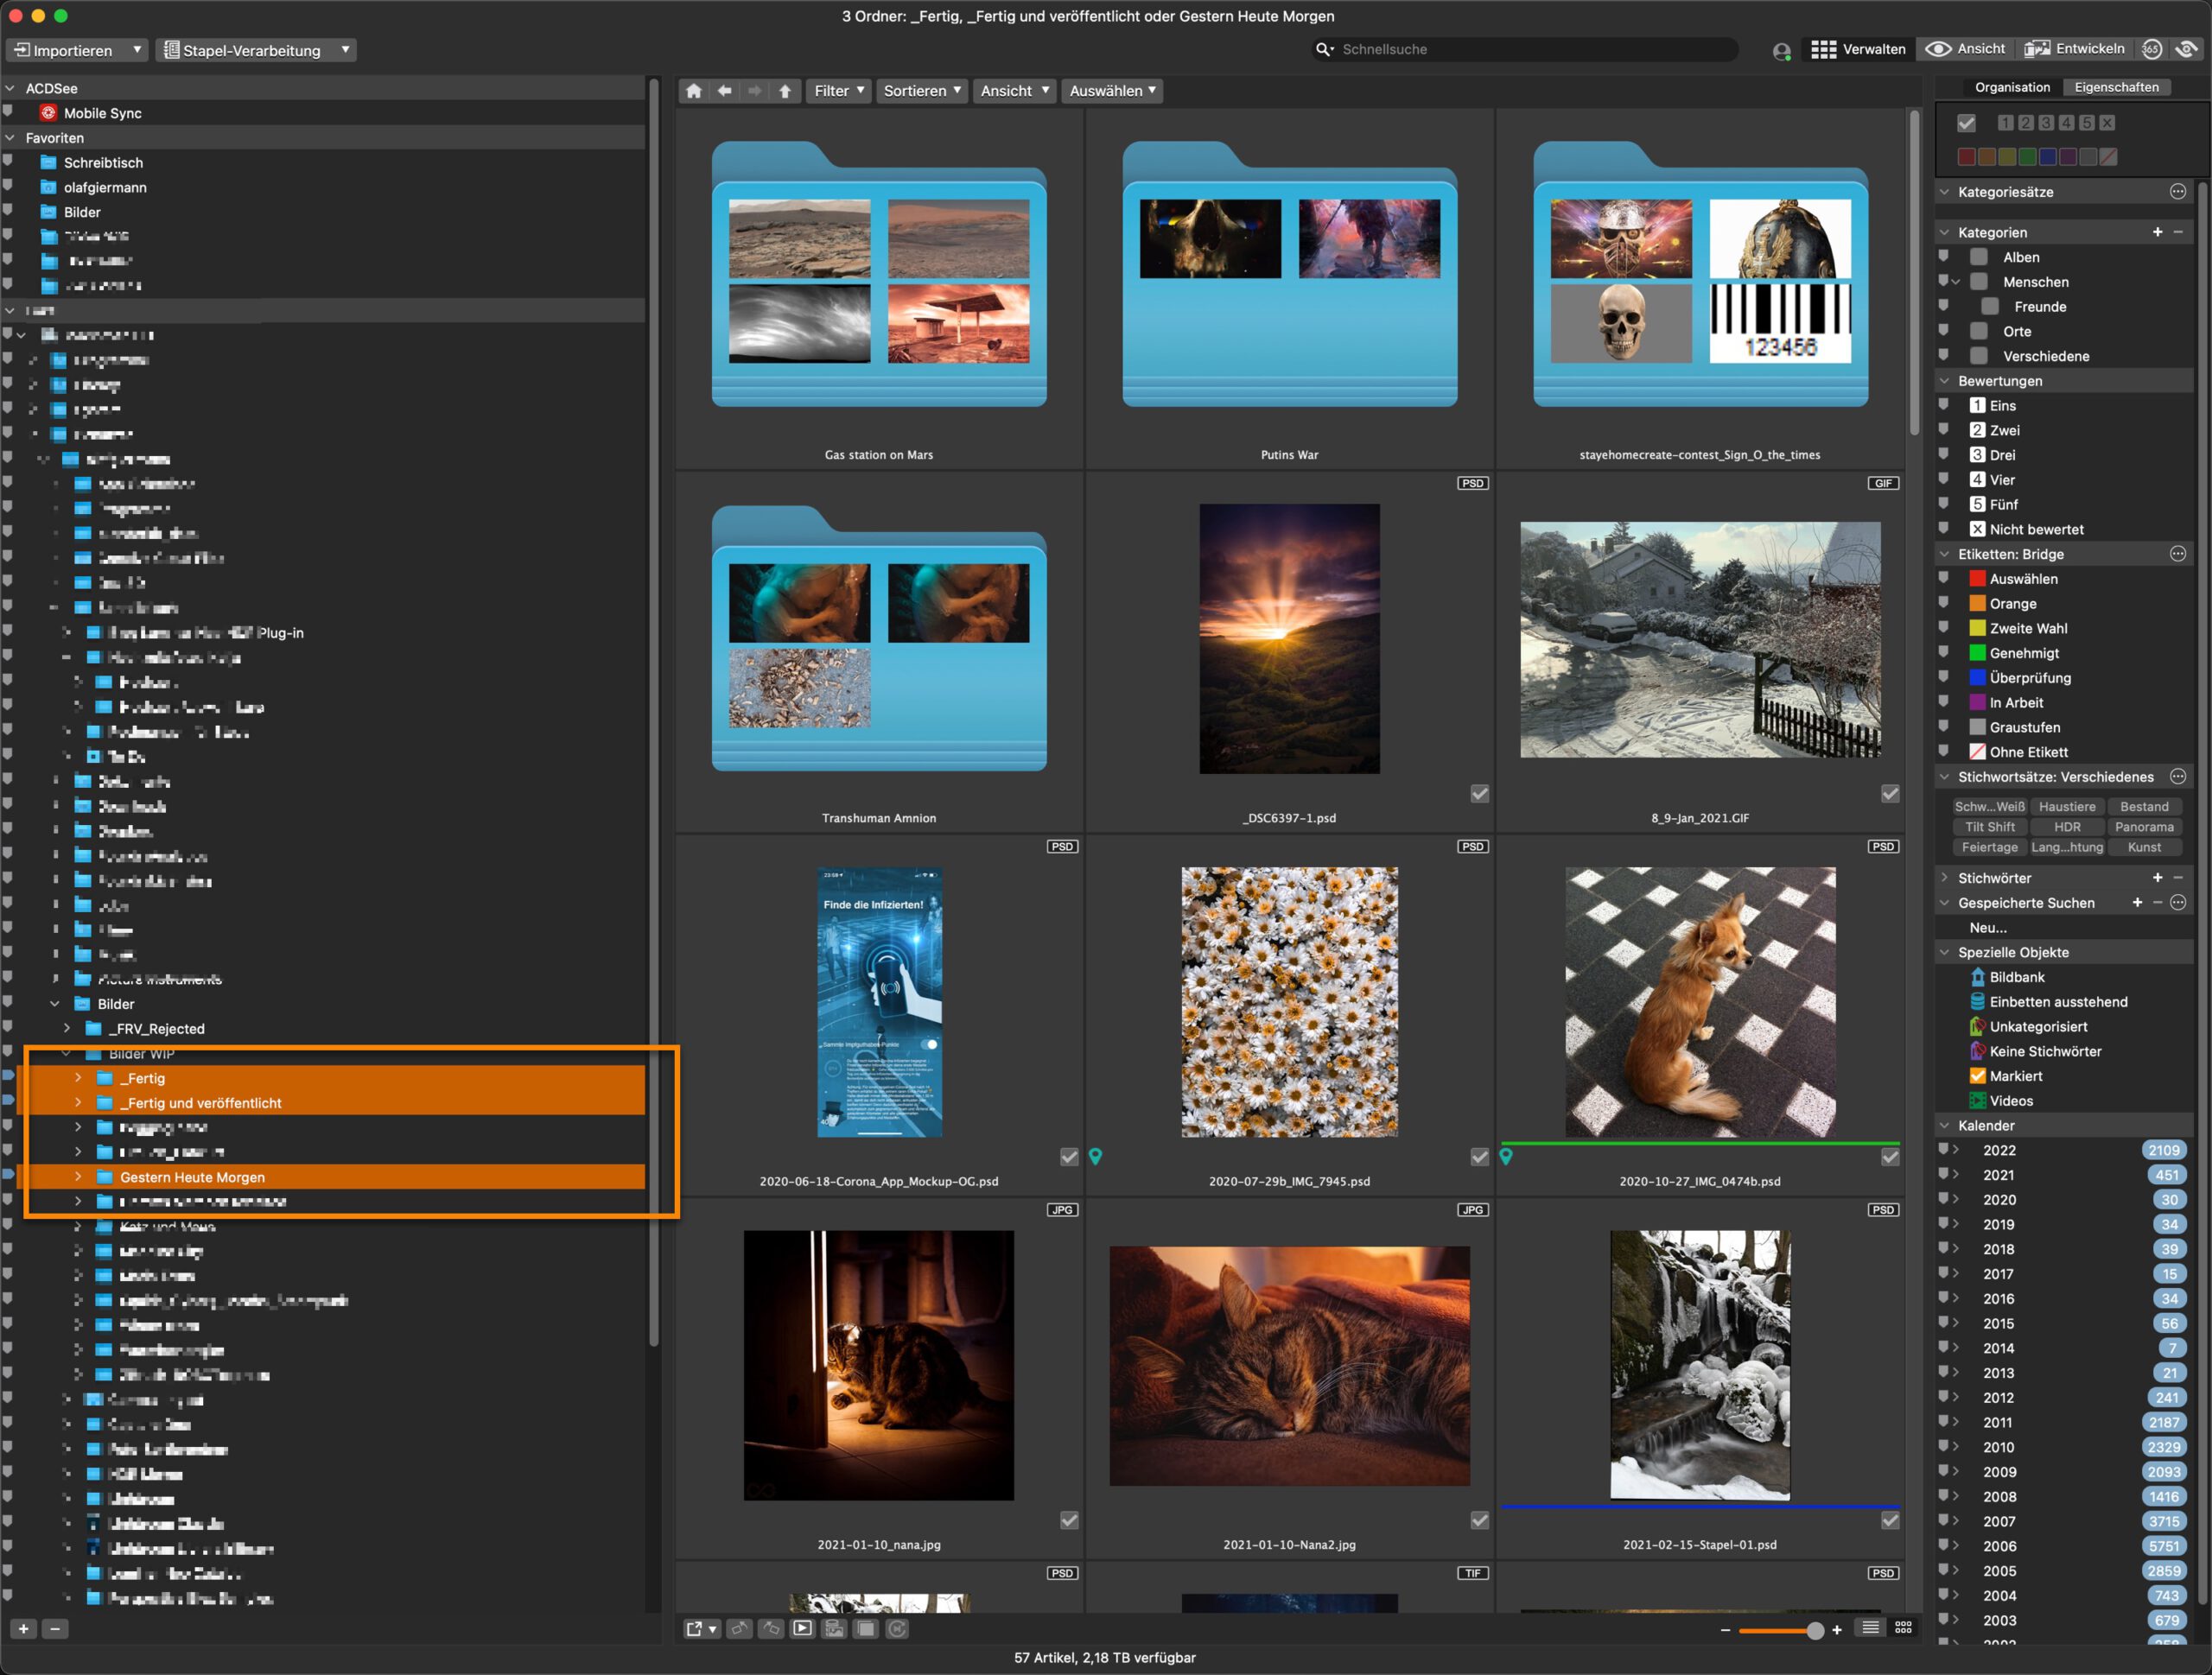Click the add folder plus button bottom-left

pos(24,1629)
